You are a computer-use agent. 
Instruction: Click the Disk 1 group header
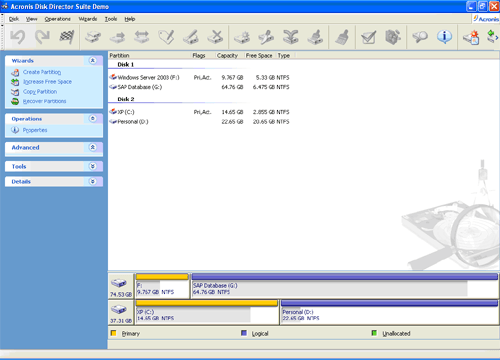tap(126, 64)
